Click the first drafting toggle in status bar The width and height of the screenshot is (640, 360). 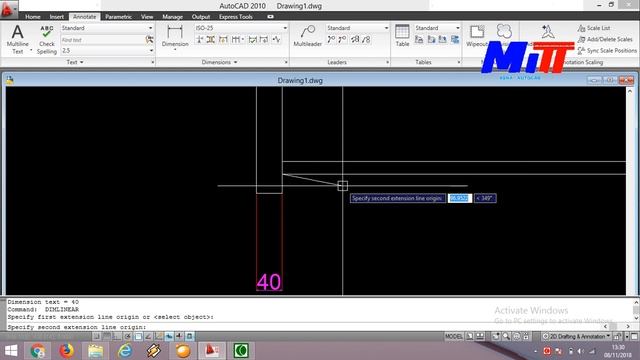pos(96,336)
